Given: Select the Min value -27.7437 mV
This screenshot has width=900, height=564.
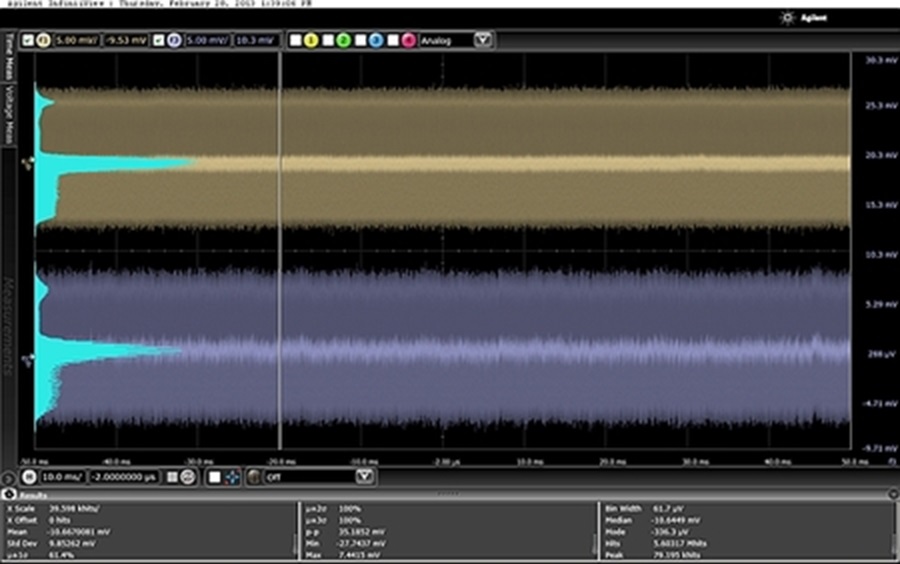Looking at the screenshot, I should (362, 543).
